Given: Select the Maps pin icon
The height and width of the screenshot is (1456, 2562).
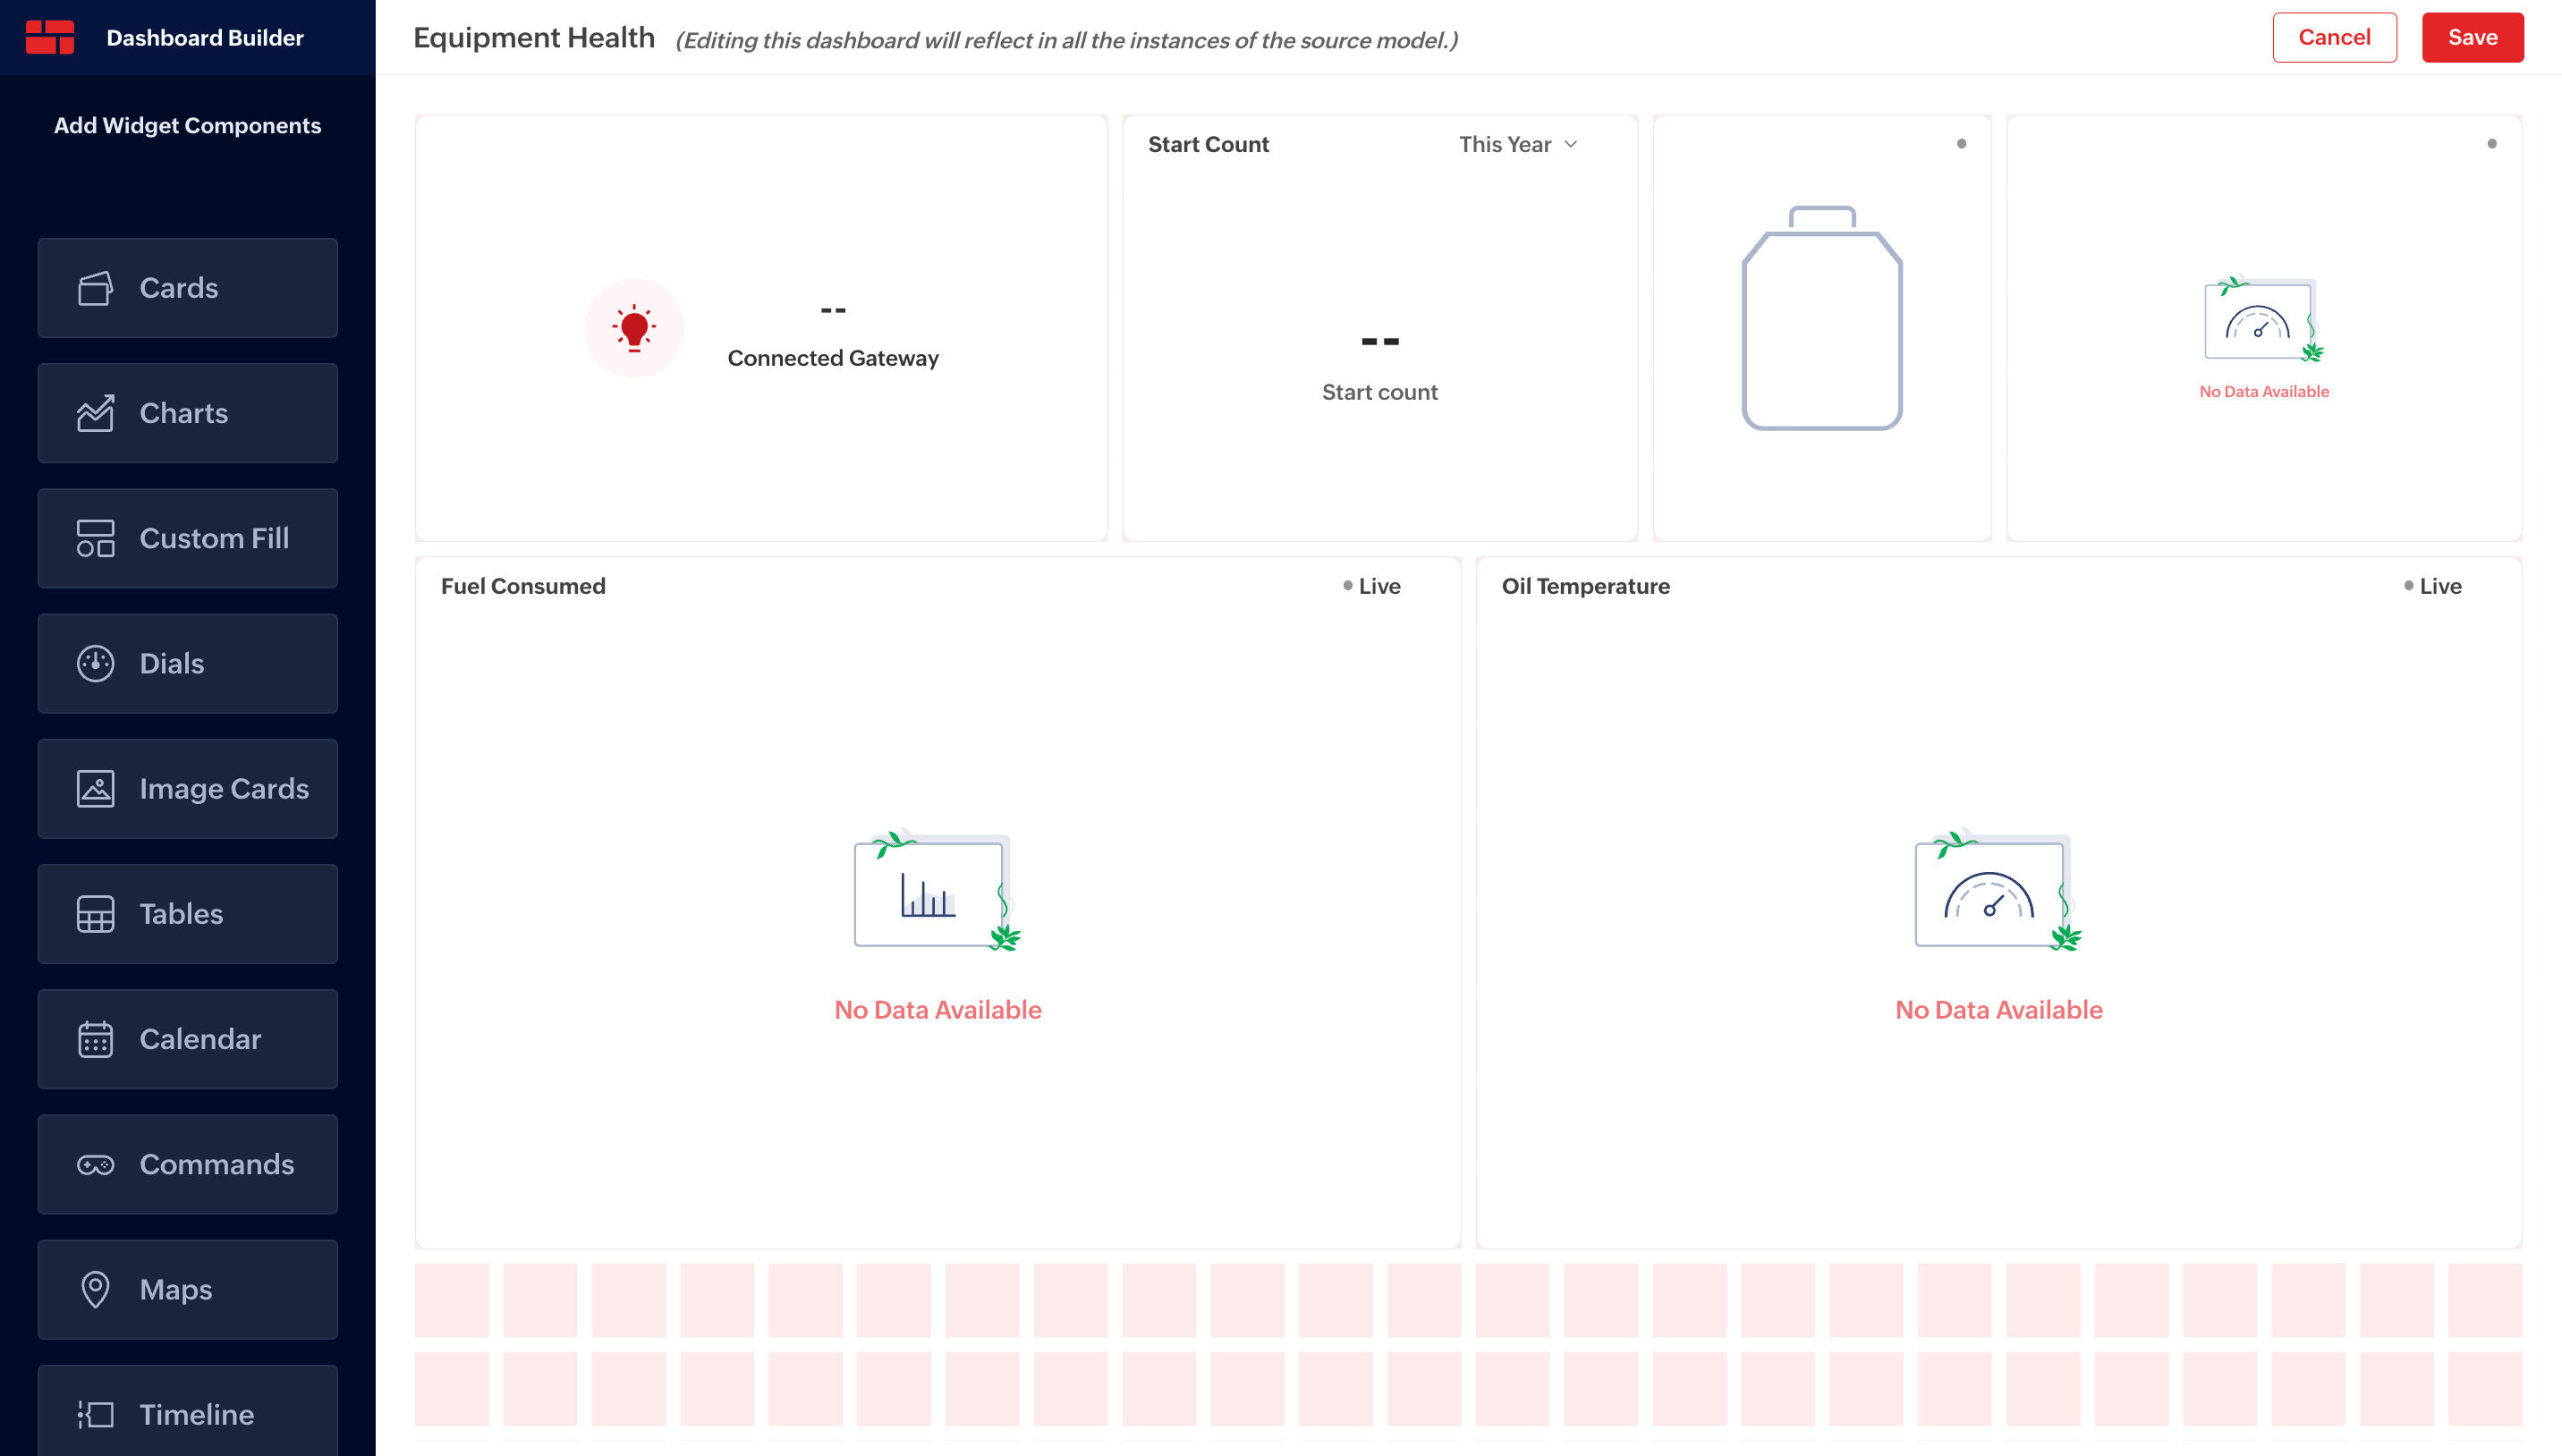Looking at the screenshot, I should pyautogui.click(x=95, y=1289).
